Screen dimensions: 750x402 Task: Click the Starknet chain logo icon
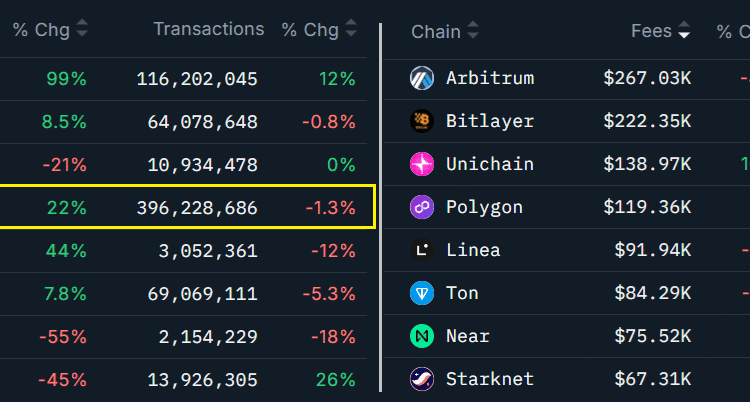click(x=422, y=379)
